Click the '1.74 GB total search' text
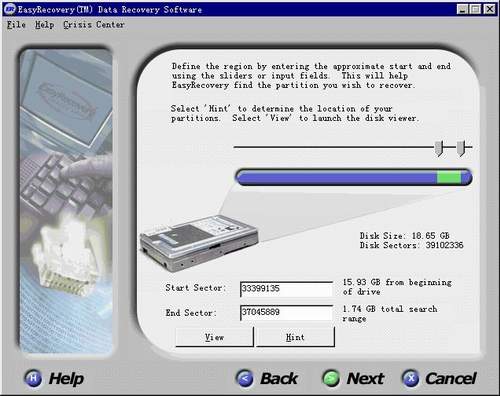The height and width of the screenshot is (396, 500). [390, 309]
